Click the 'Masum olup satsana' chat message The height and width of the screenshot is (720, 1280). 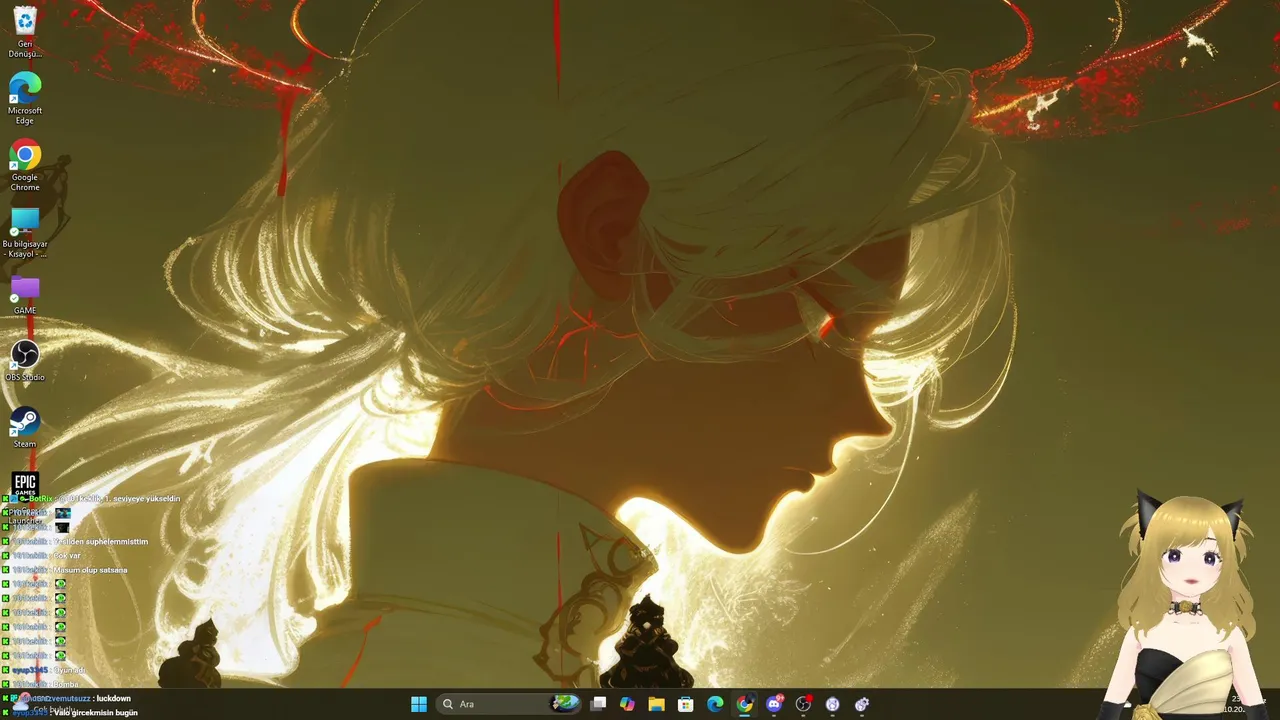(x=90, y=570)
